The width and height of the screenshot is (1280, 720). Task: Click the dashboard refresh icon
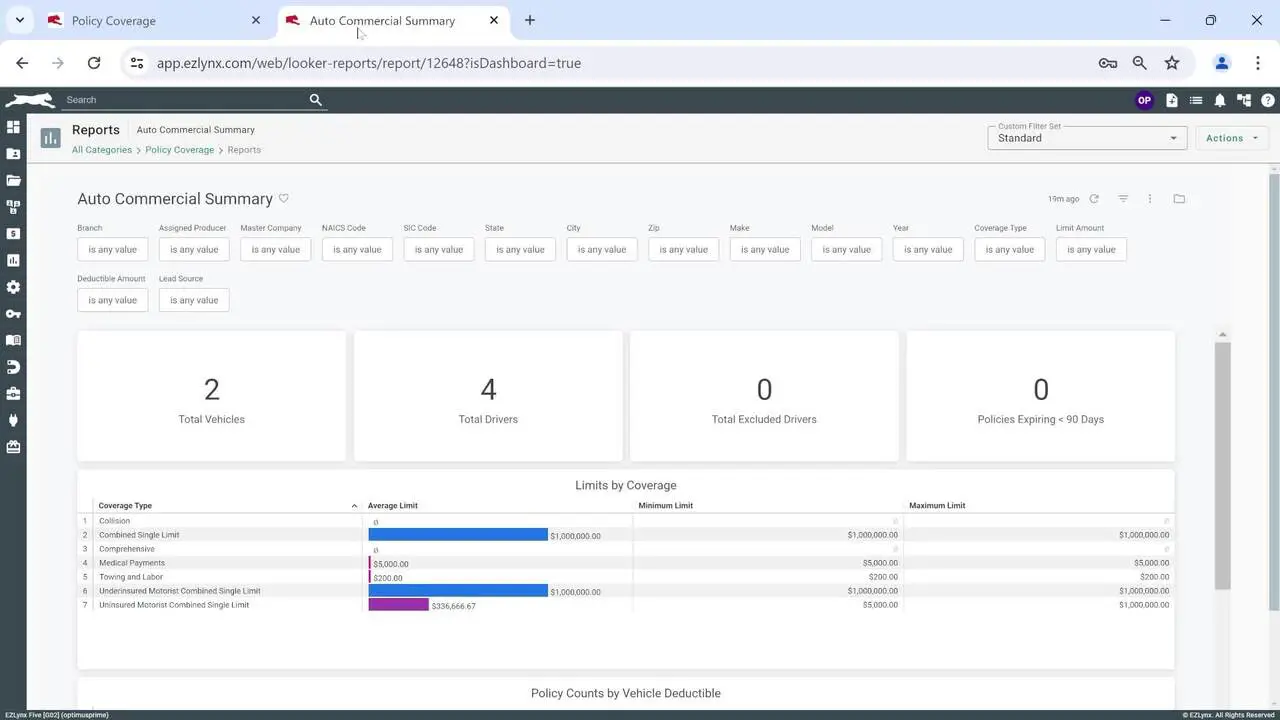click(1094, 199)
